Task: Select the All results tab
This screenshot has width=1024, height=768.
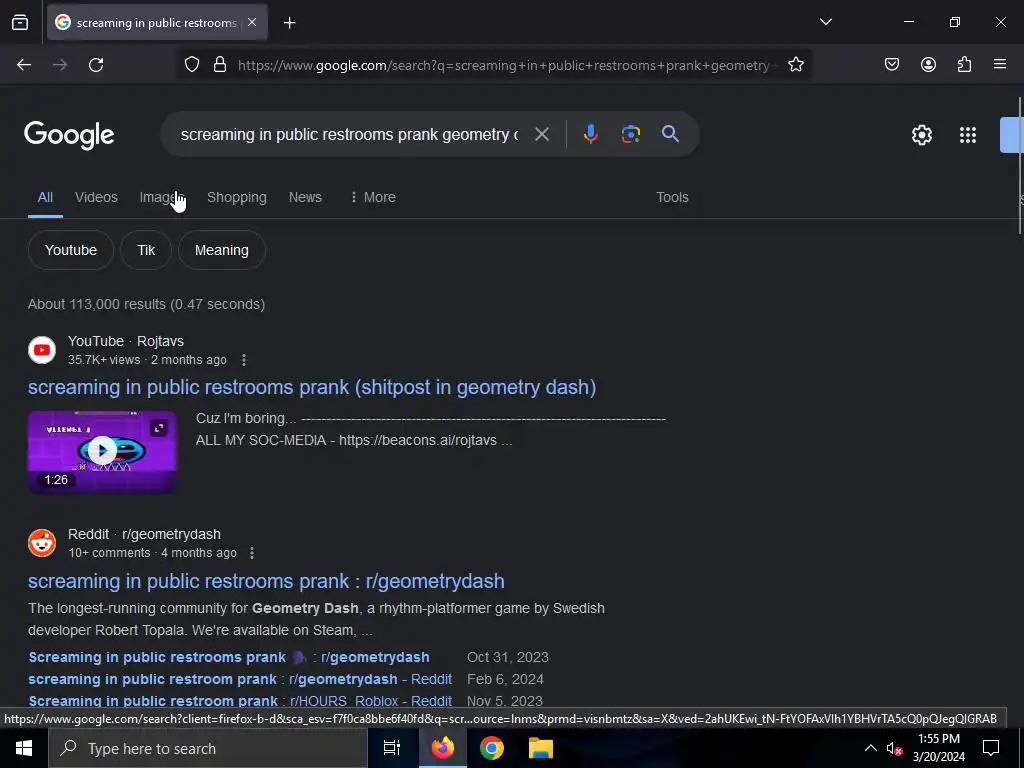Action: (x=45, y=197)
